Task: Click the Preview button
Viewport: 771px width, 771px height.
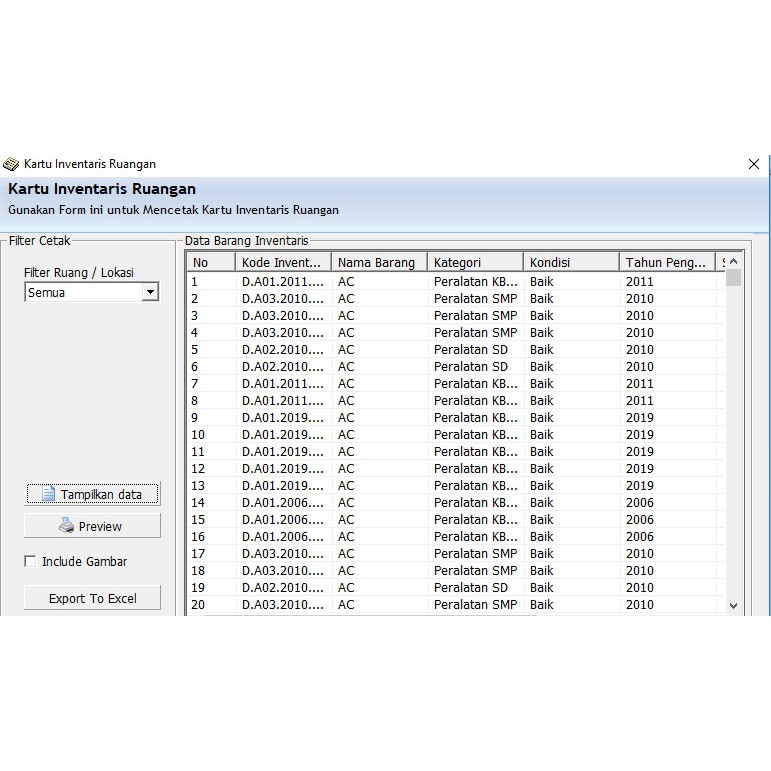Action: (92, 526)
